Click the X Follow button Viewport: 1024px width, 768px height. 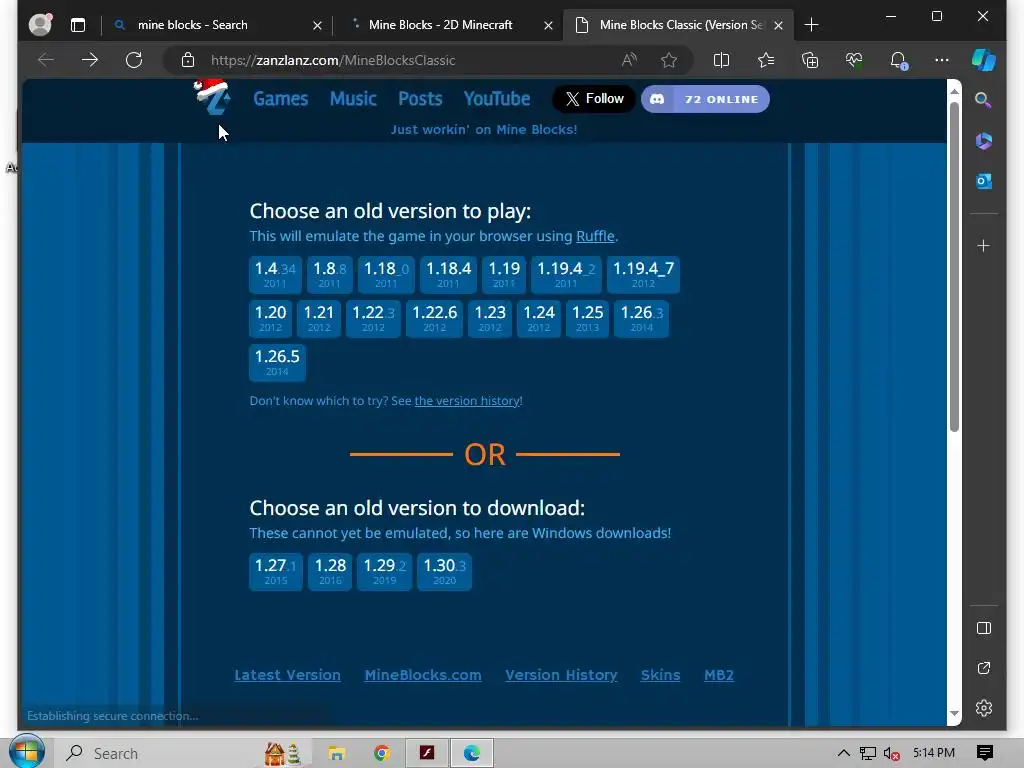(x=594, y=99)
